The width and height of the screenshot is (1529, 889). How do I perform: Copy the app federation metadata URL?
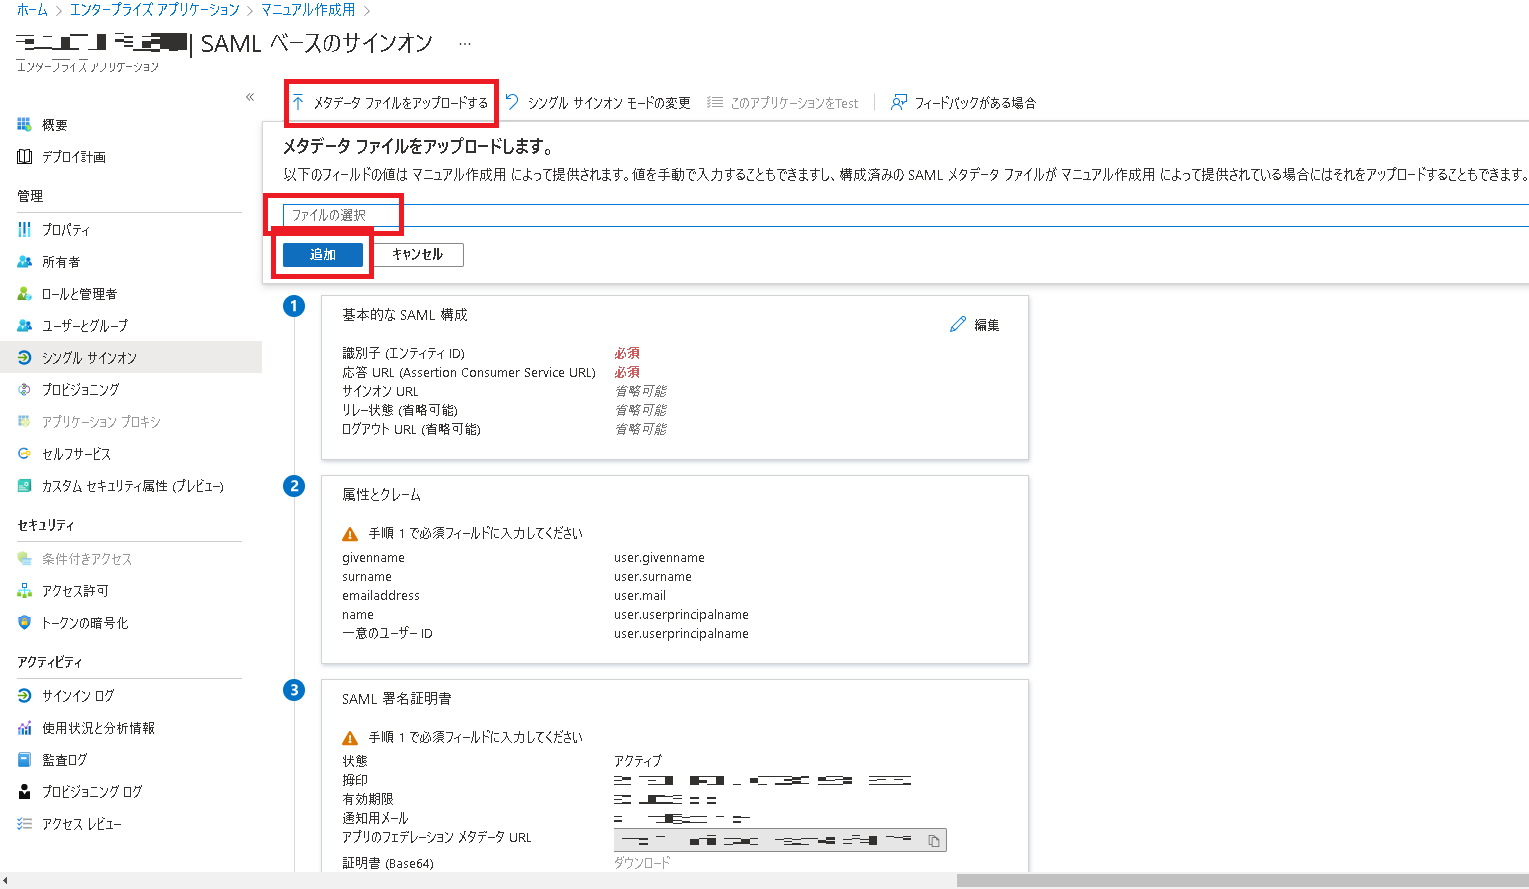click(933, 841)
